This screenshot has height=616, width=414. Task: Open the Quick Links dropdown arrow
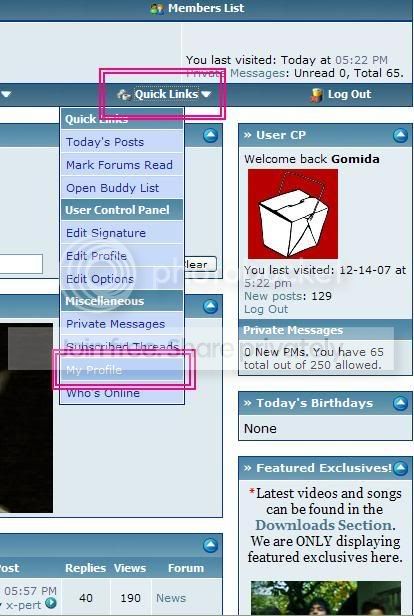click(206, 94)
